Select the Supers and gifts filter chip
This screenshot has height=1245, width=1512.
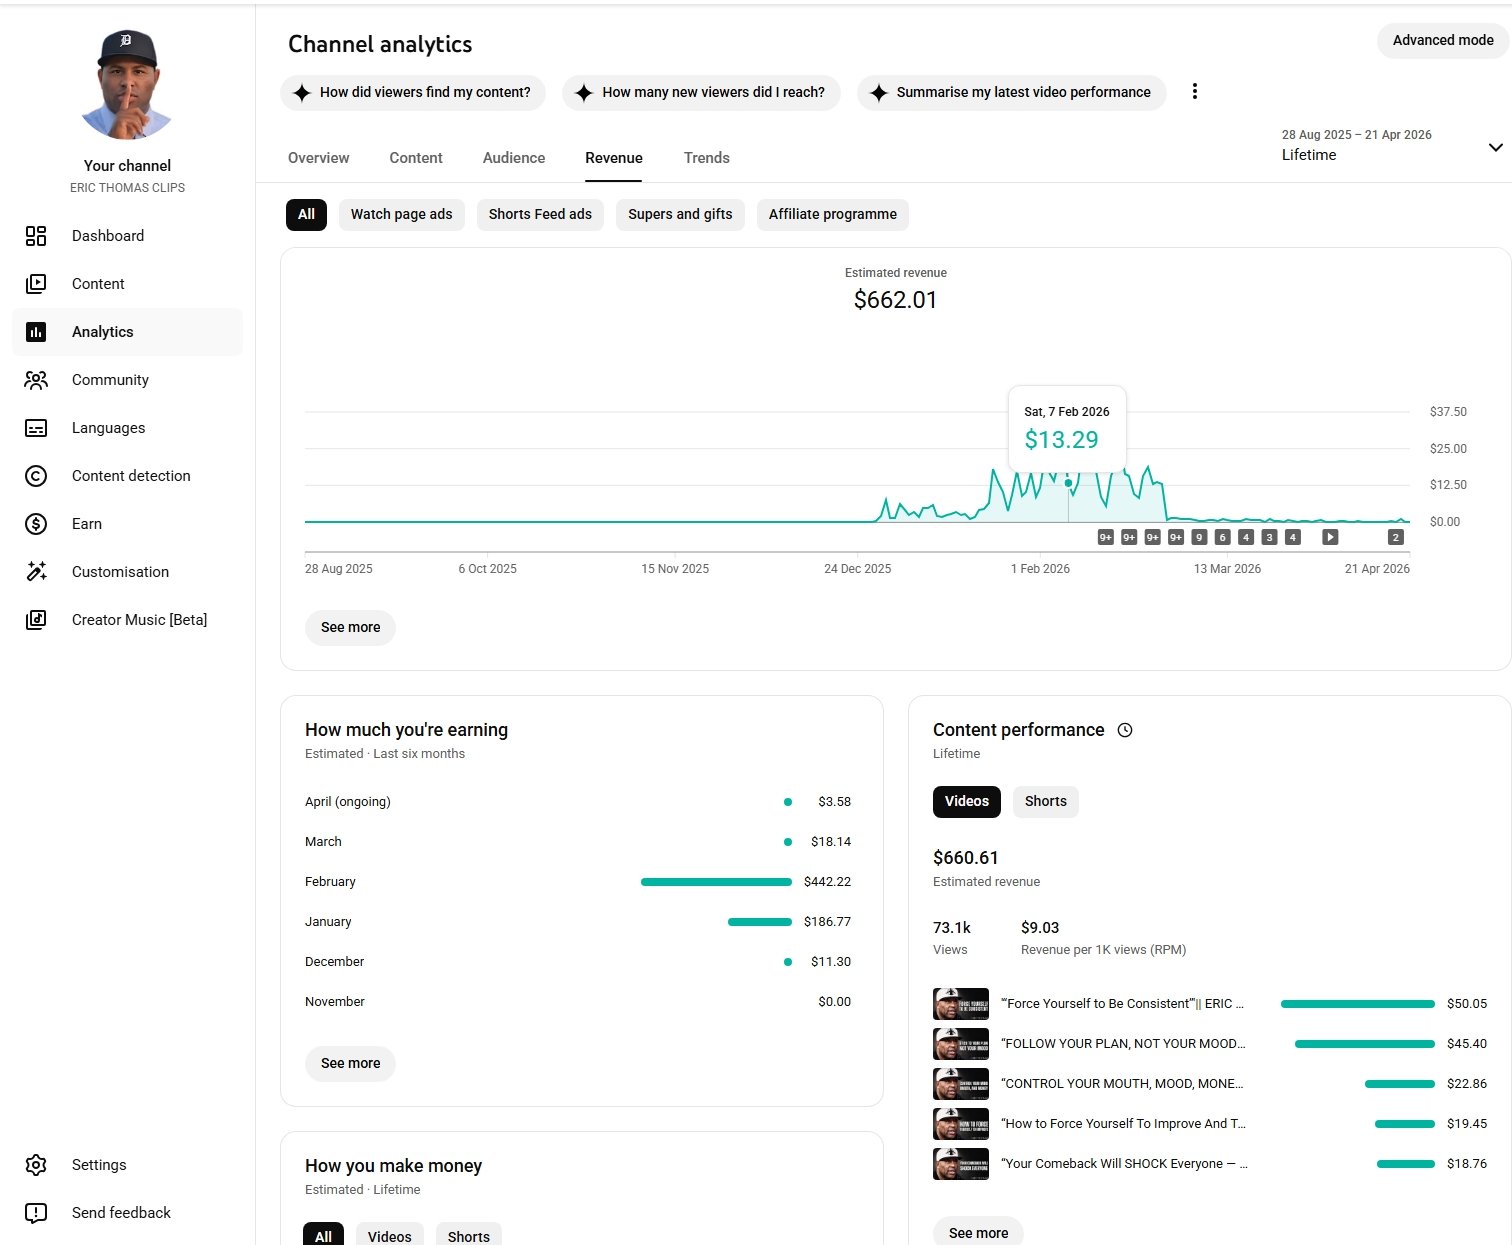click(x=680, y=214)
